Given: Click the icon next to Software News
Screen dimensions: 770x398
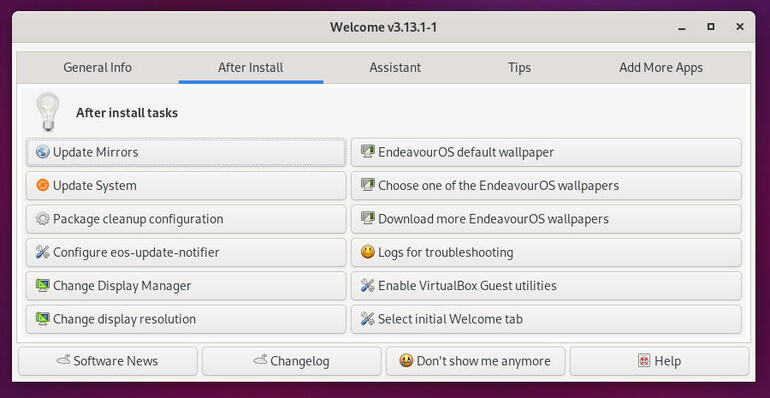Looking at the screenshot, I should [64, 361].
